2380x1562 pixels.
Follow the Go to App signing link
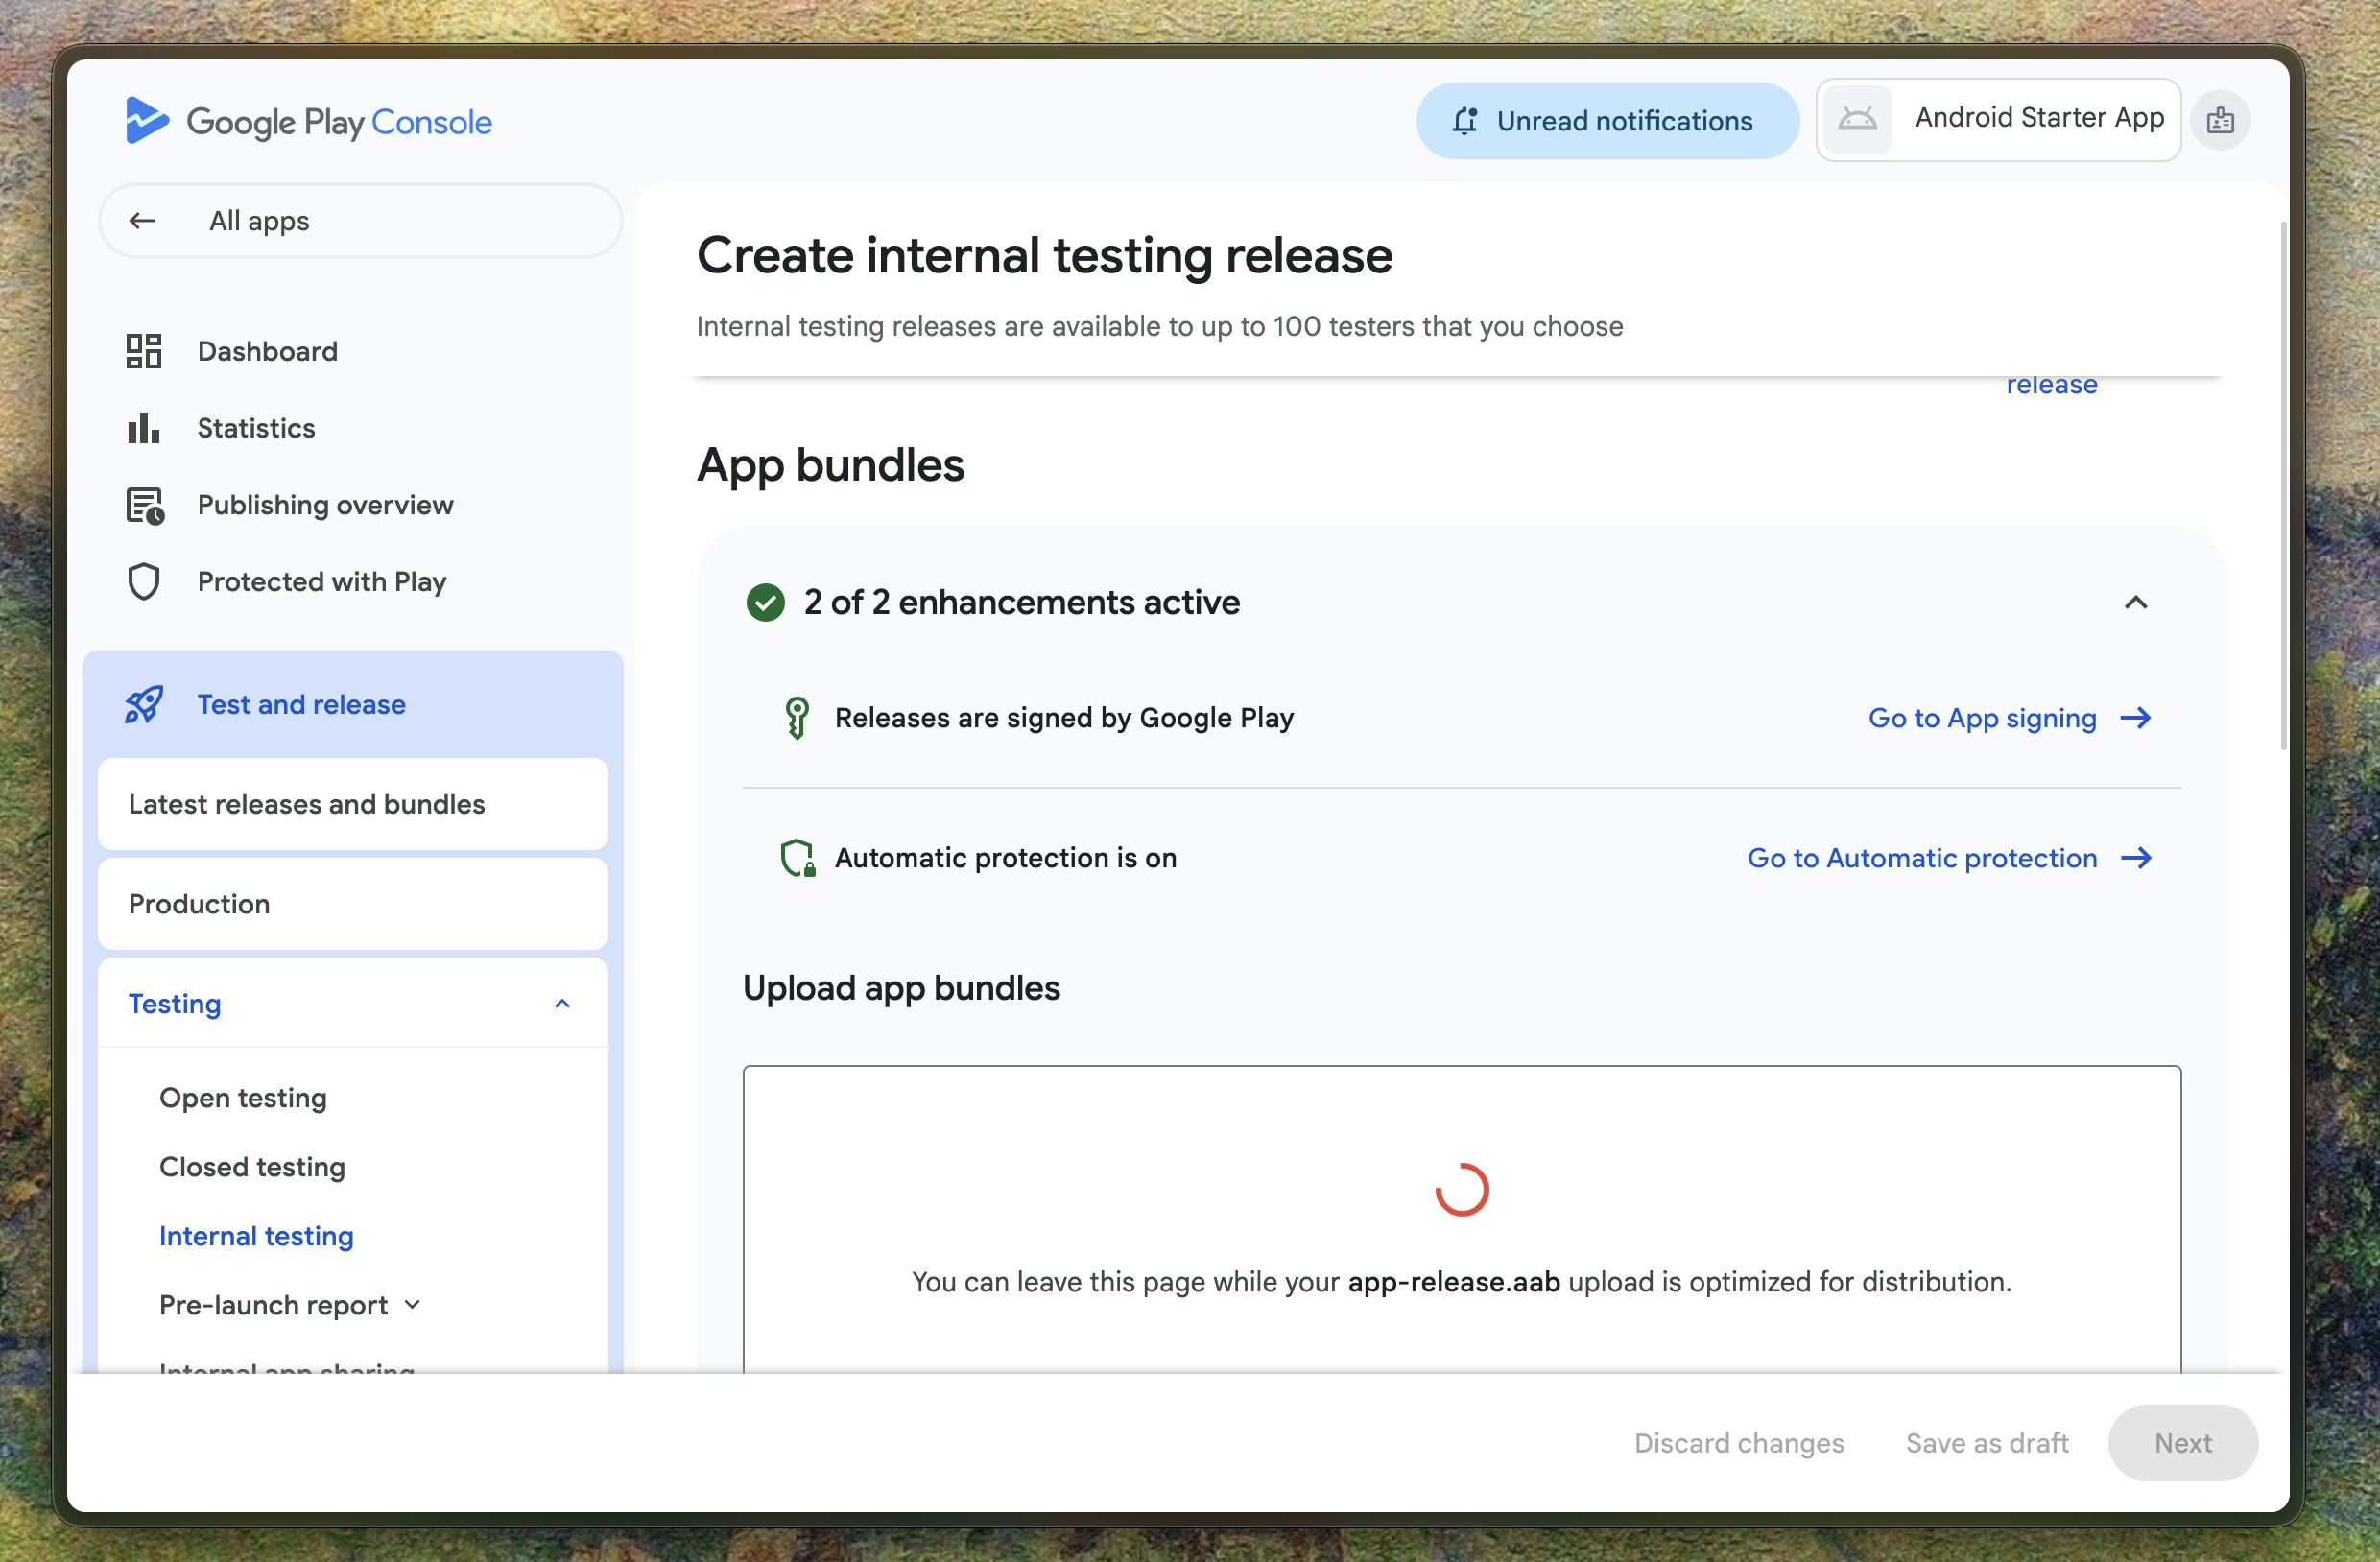pos(1982,718)
